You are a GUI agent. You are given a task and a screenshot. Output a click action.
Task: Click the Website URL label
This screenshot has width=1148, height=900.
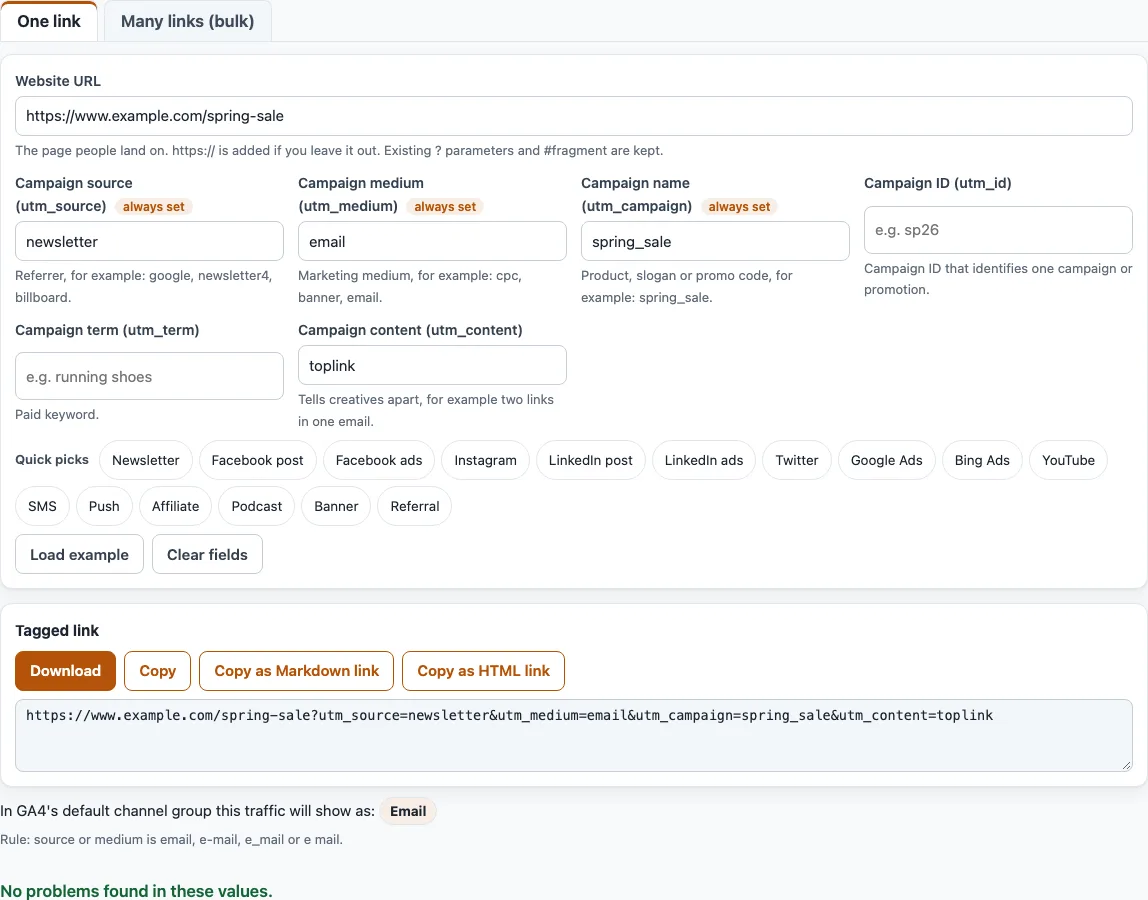[x=58, y=81]
